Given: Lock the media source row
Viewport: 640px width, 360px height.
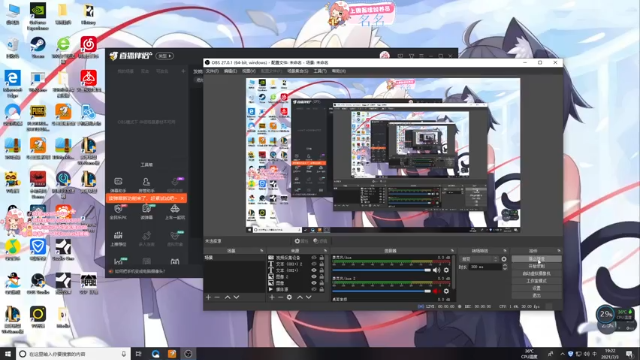Looking at the screenshot, I should 322,289.
